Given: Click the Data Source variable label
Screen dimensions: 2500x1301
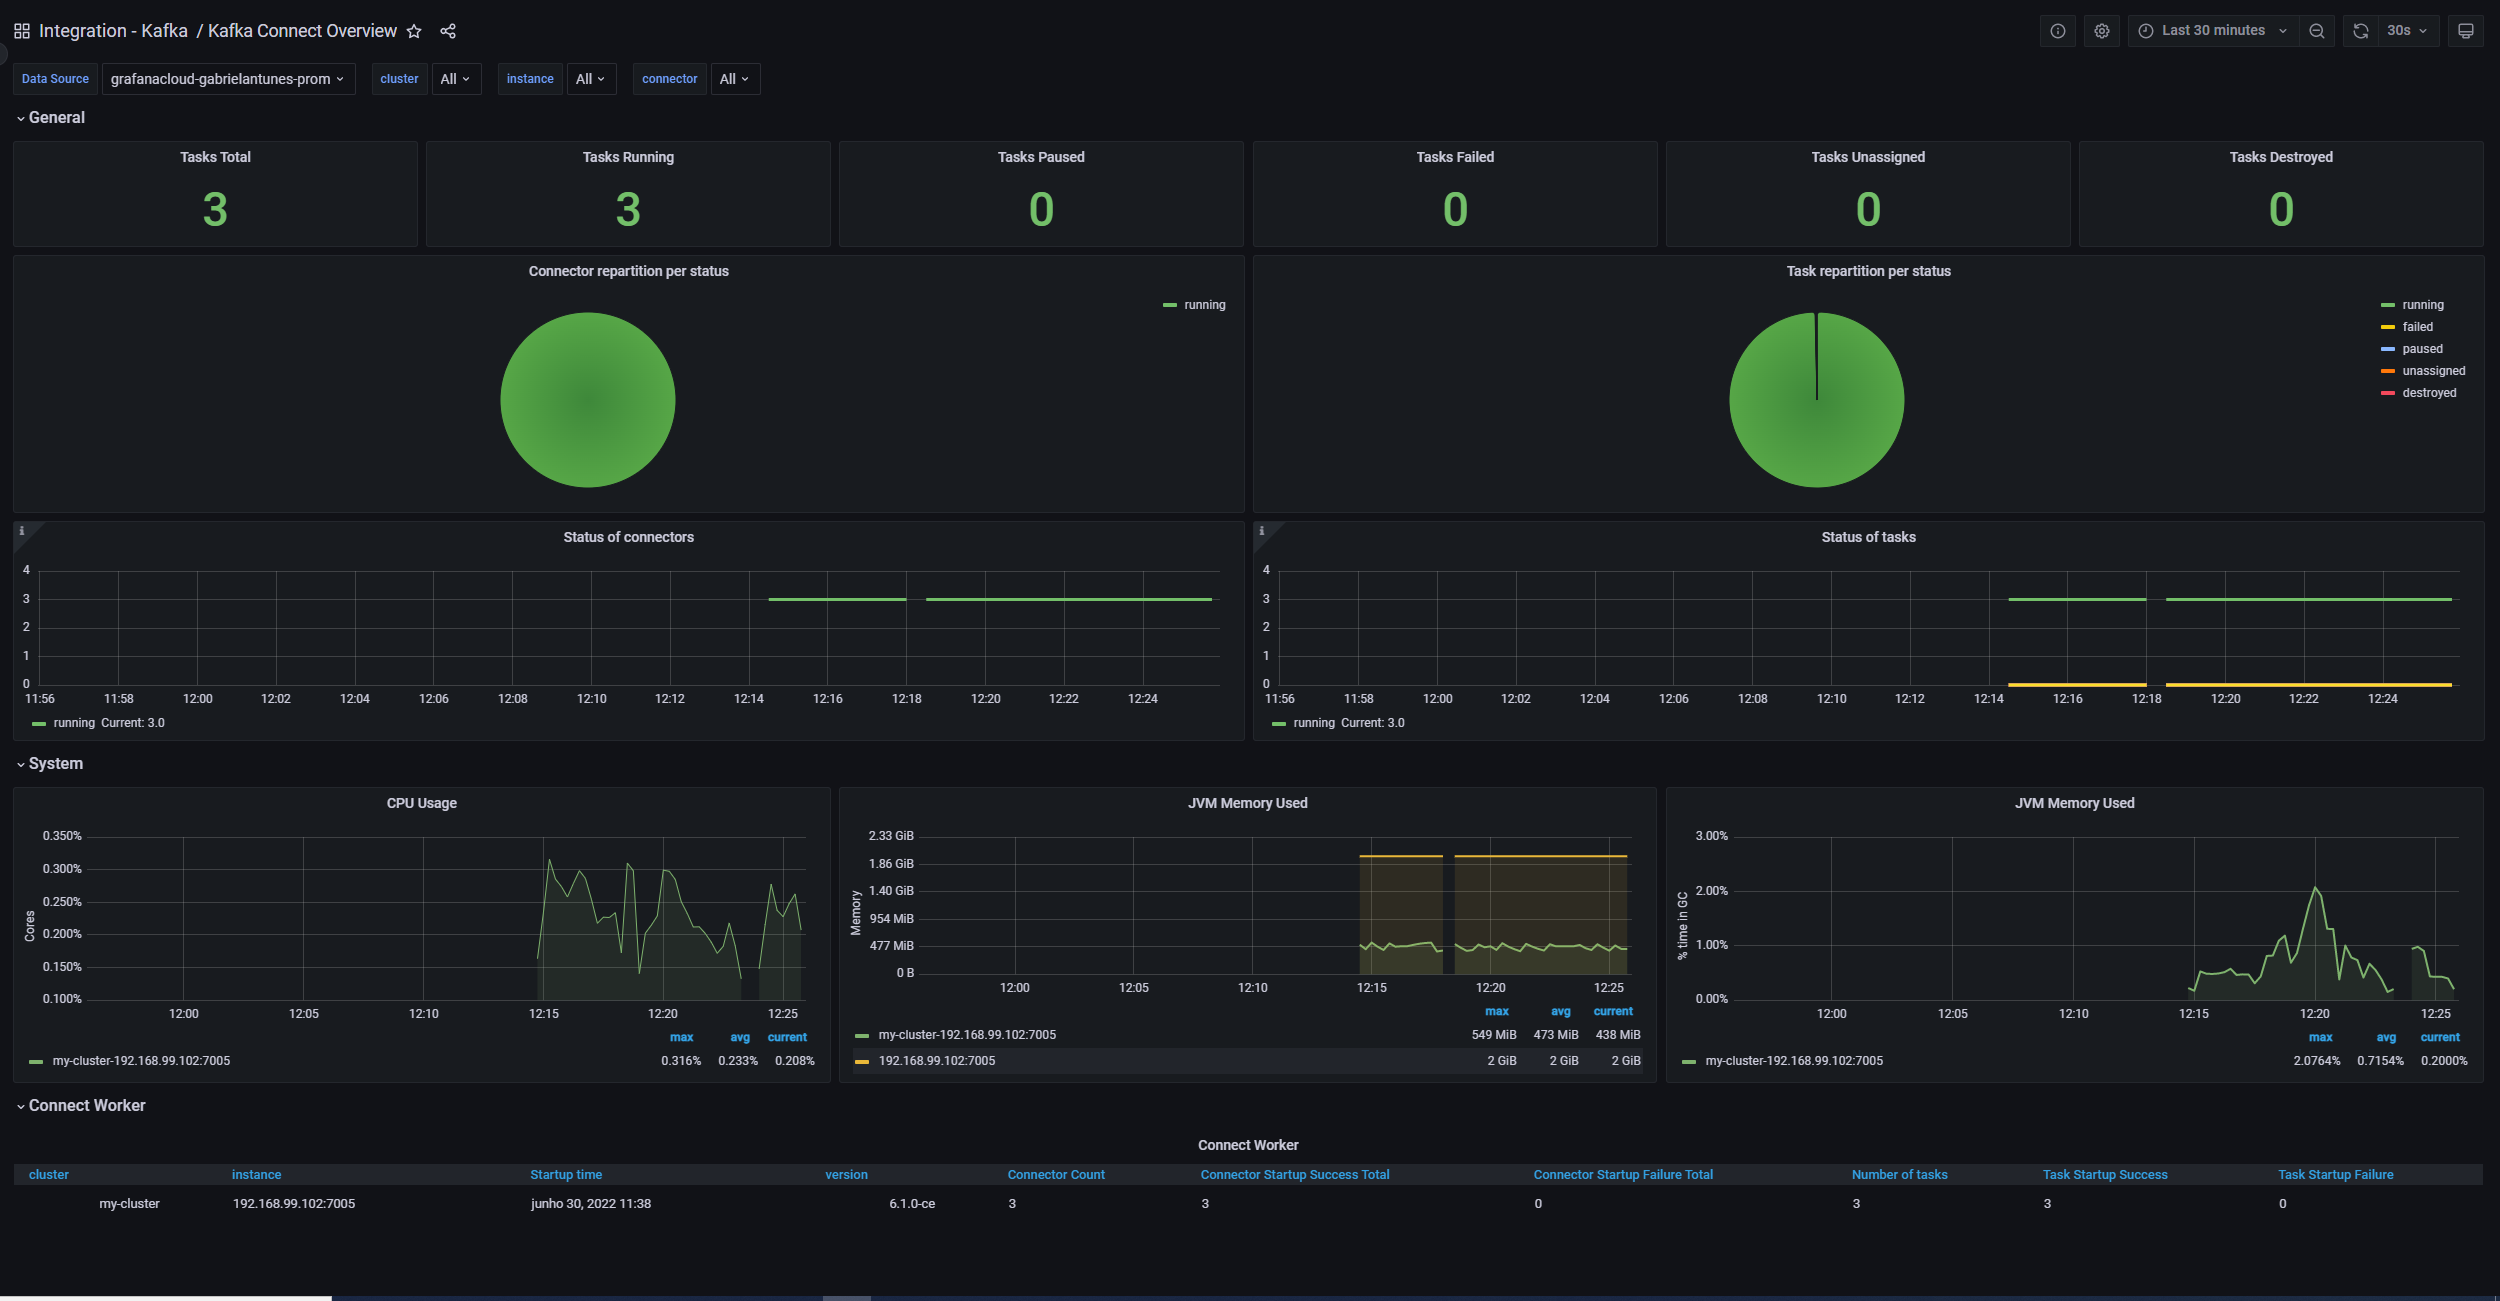Looking at the screenshot, I should click(x=55, y=79).
